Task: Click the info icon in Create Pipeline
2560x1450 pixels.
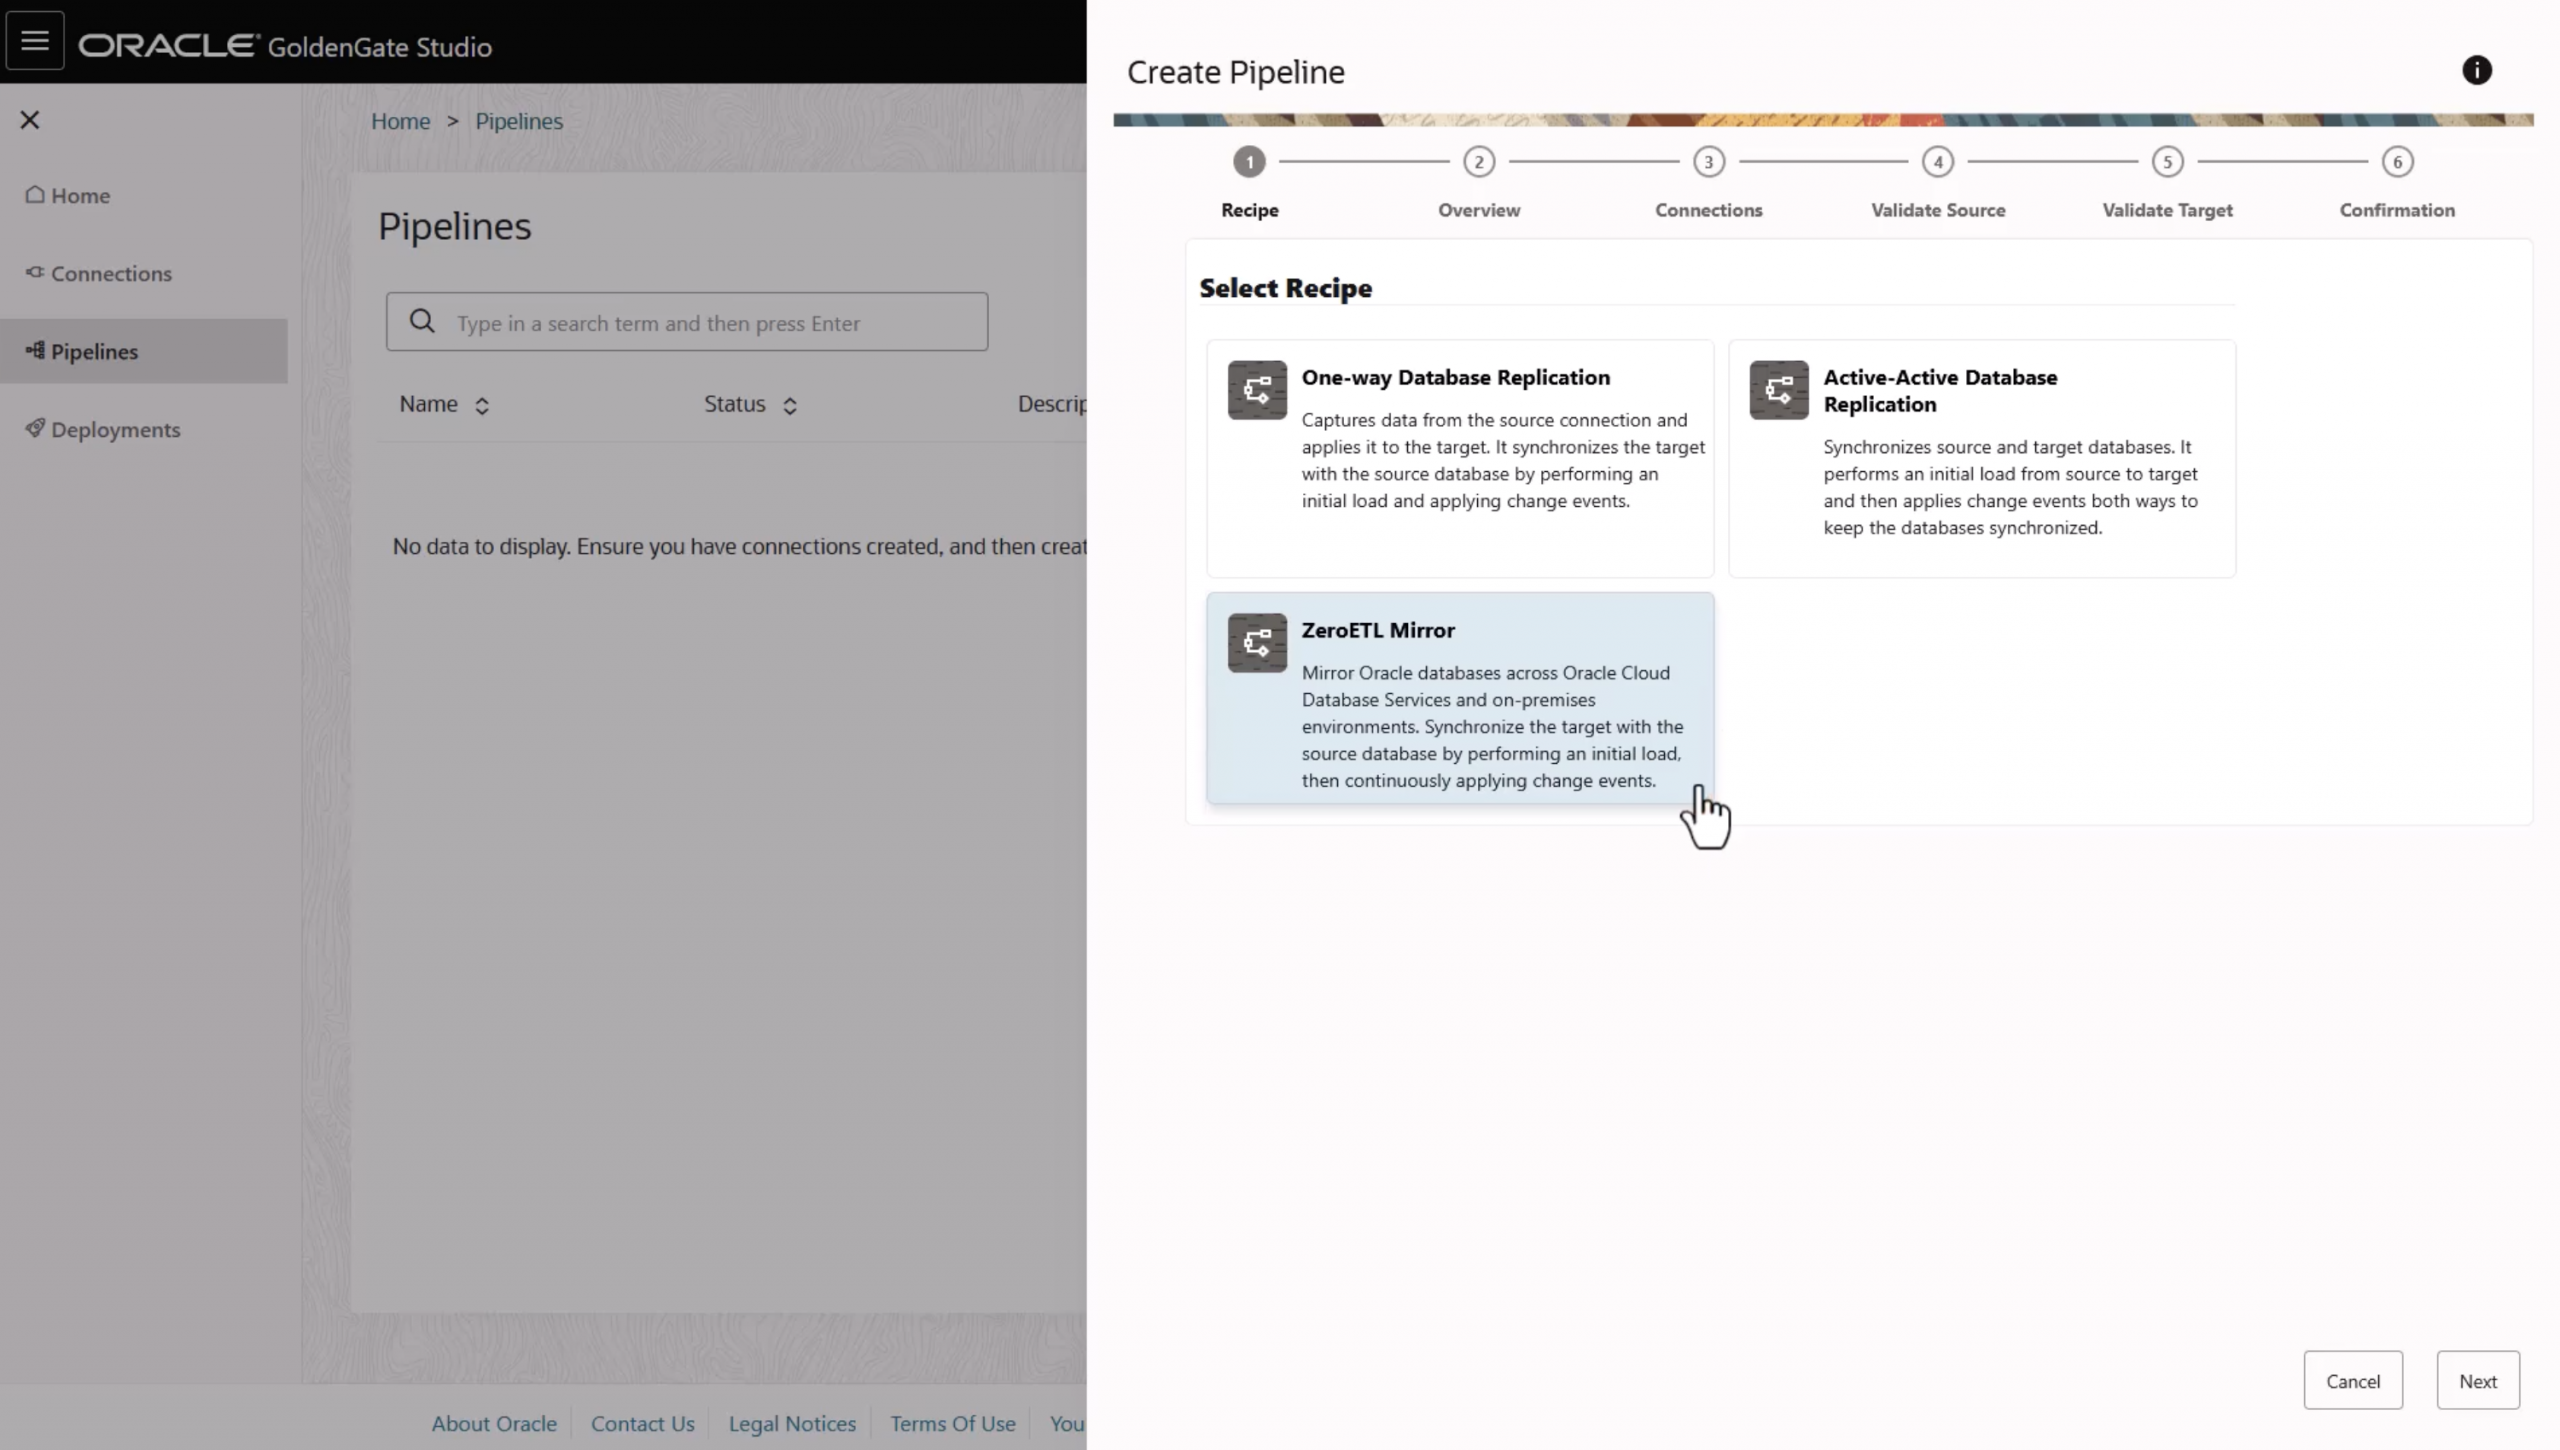Action: click(x=2478, y=70)
